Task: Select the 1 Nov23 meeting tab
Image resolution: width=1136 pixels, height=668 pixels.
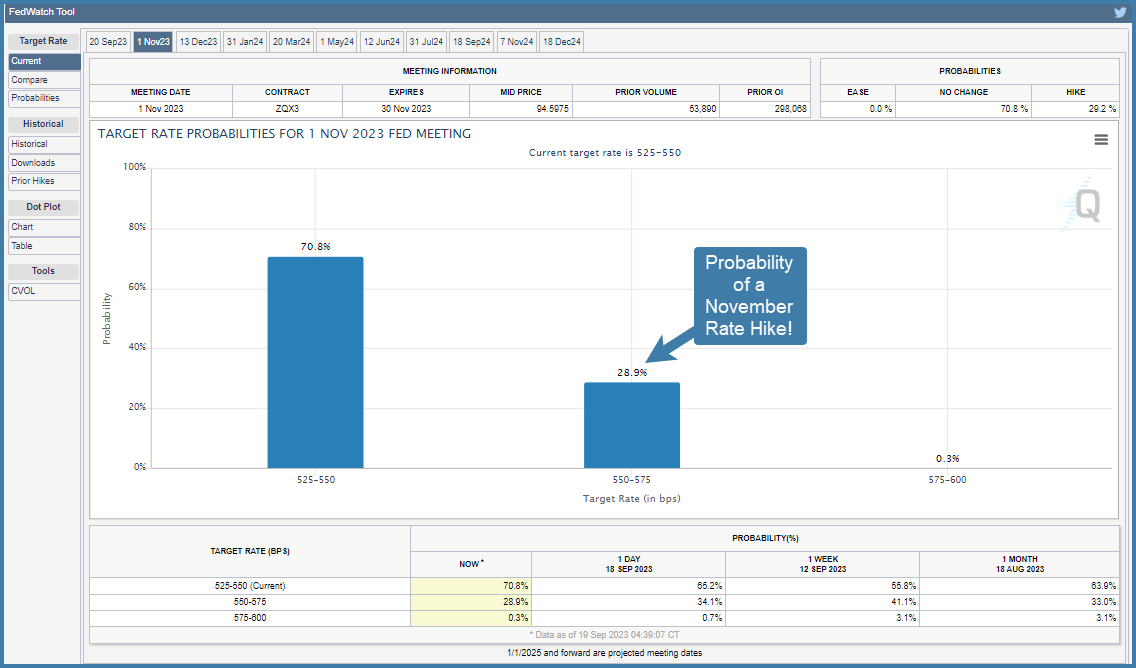Action: click(x=154, y=42)
